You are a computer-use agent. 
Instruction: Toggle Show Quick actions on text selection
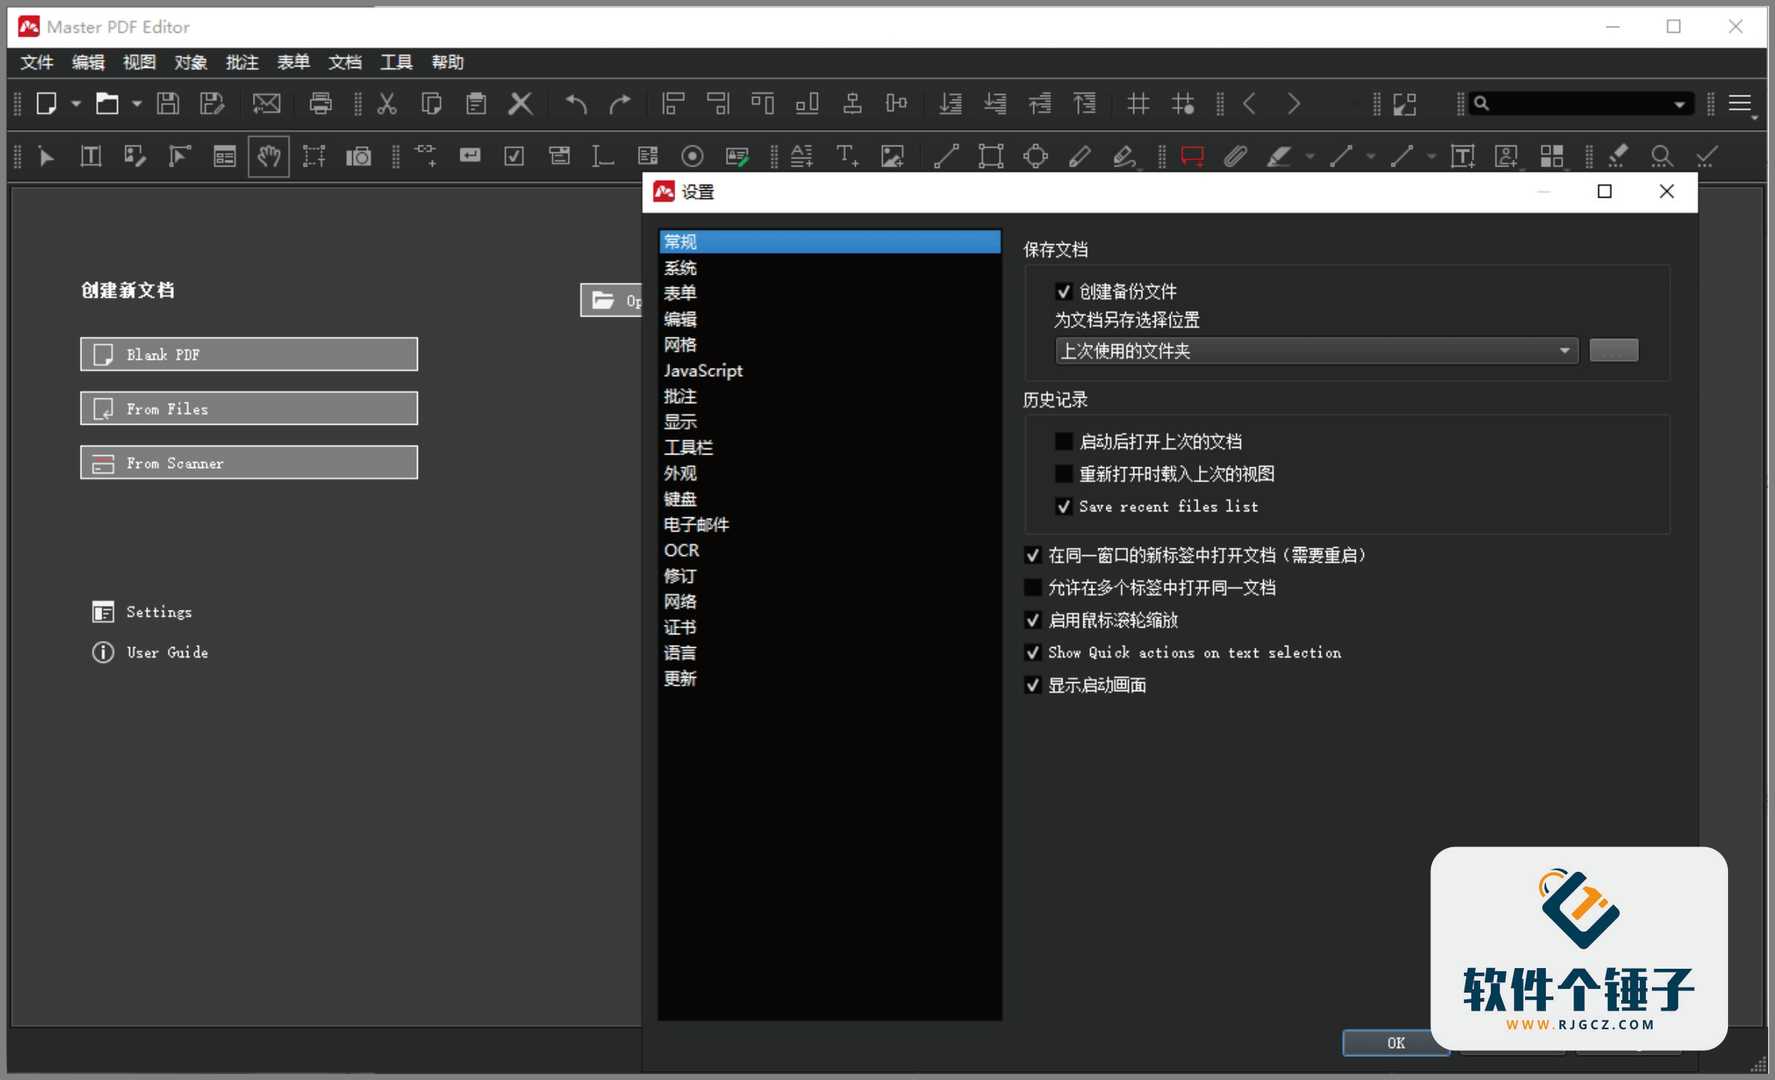click(x=1033, y=653)
